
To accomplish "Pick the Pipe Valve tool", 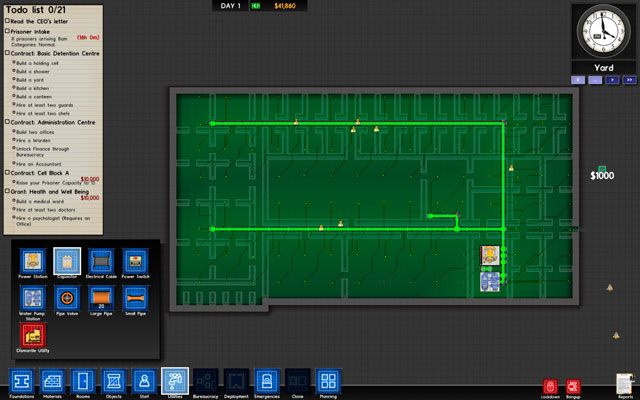I will 65,298.
